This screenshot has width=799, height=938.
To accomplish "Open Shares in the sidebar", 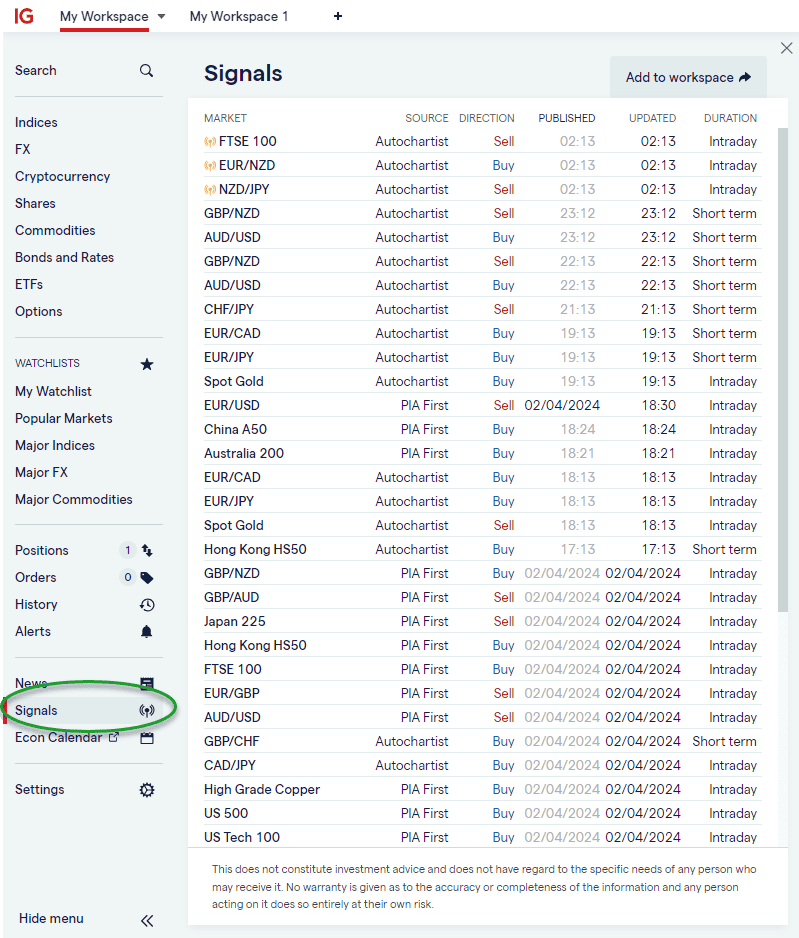I will click(35, 203).
